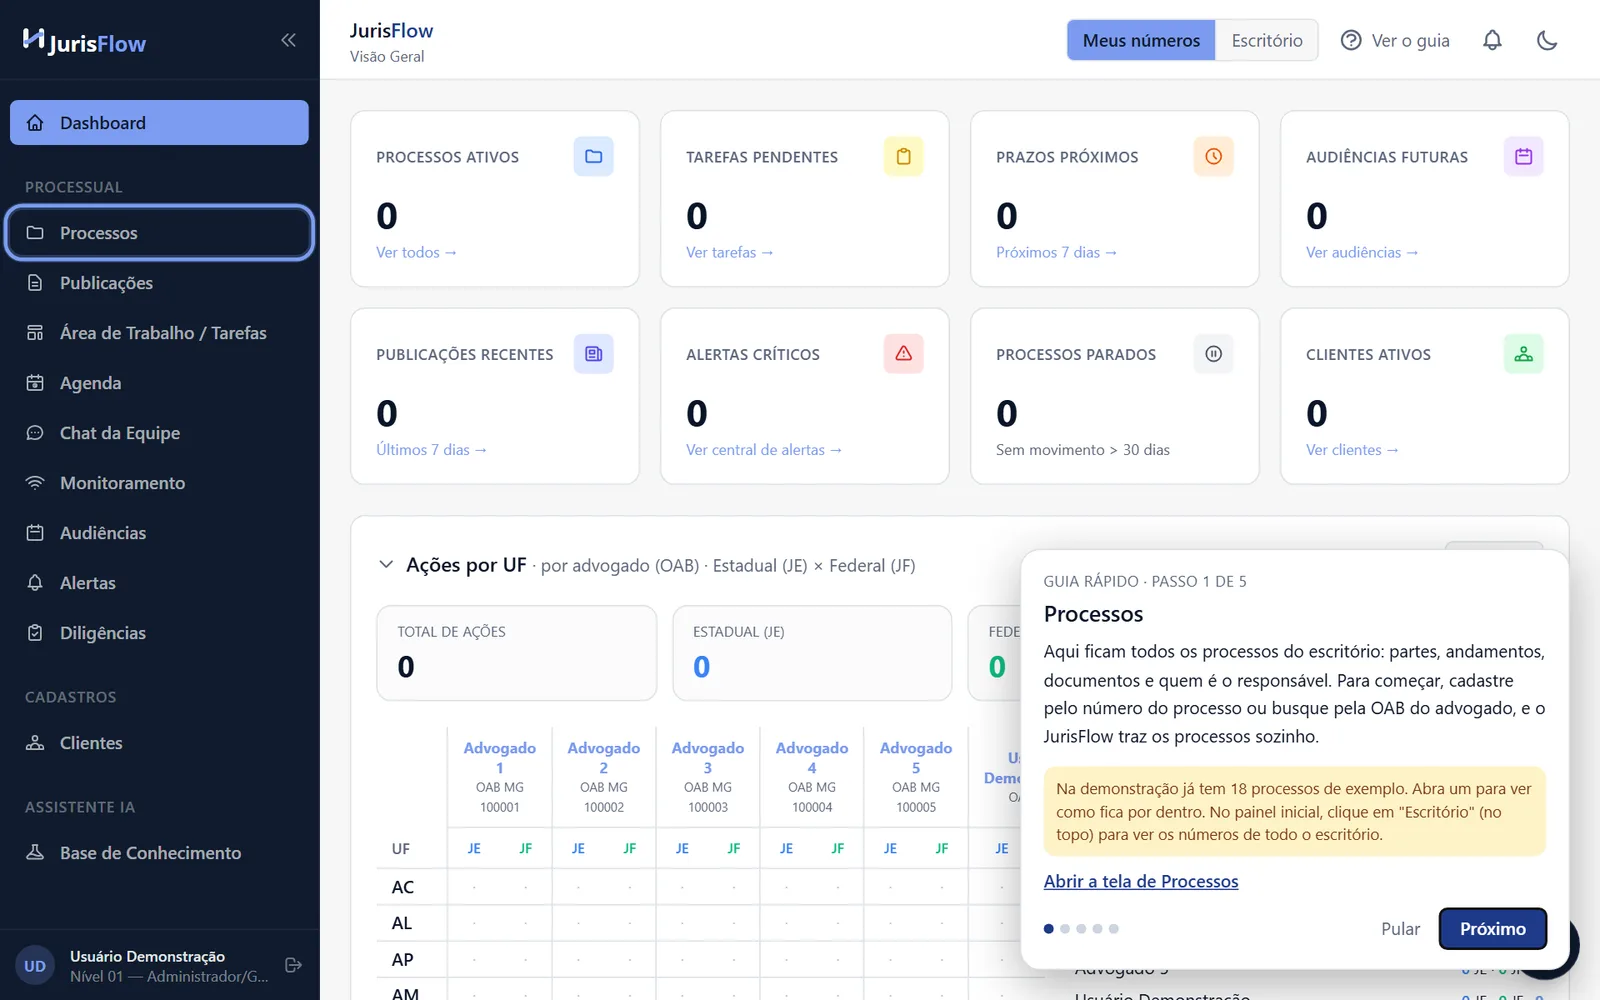Click Próximos 7 dias link
Viewport: 1600px width, 1000px height.
click(x=1056, y=252)
